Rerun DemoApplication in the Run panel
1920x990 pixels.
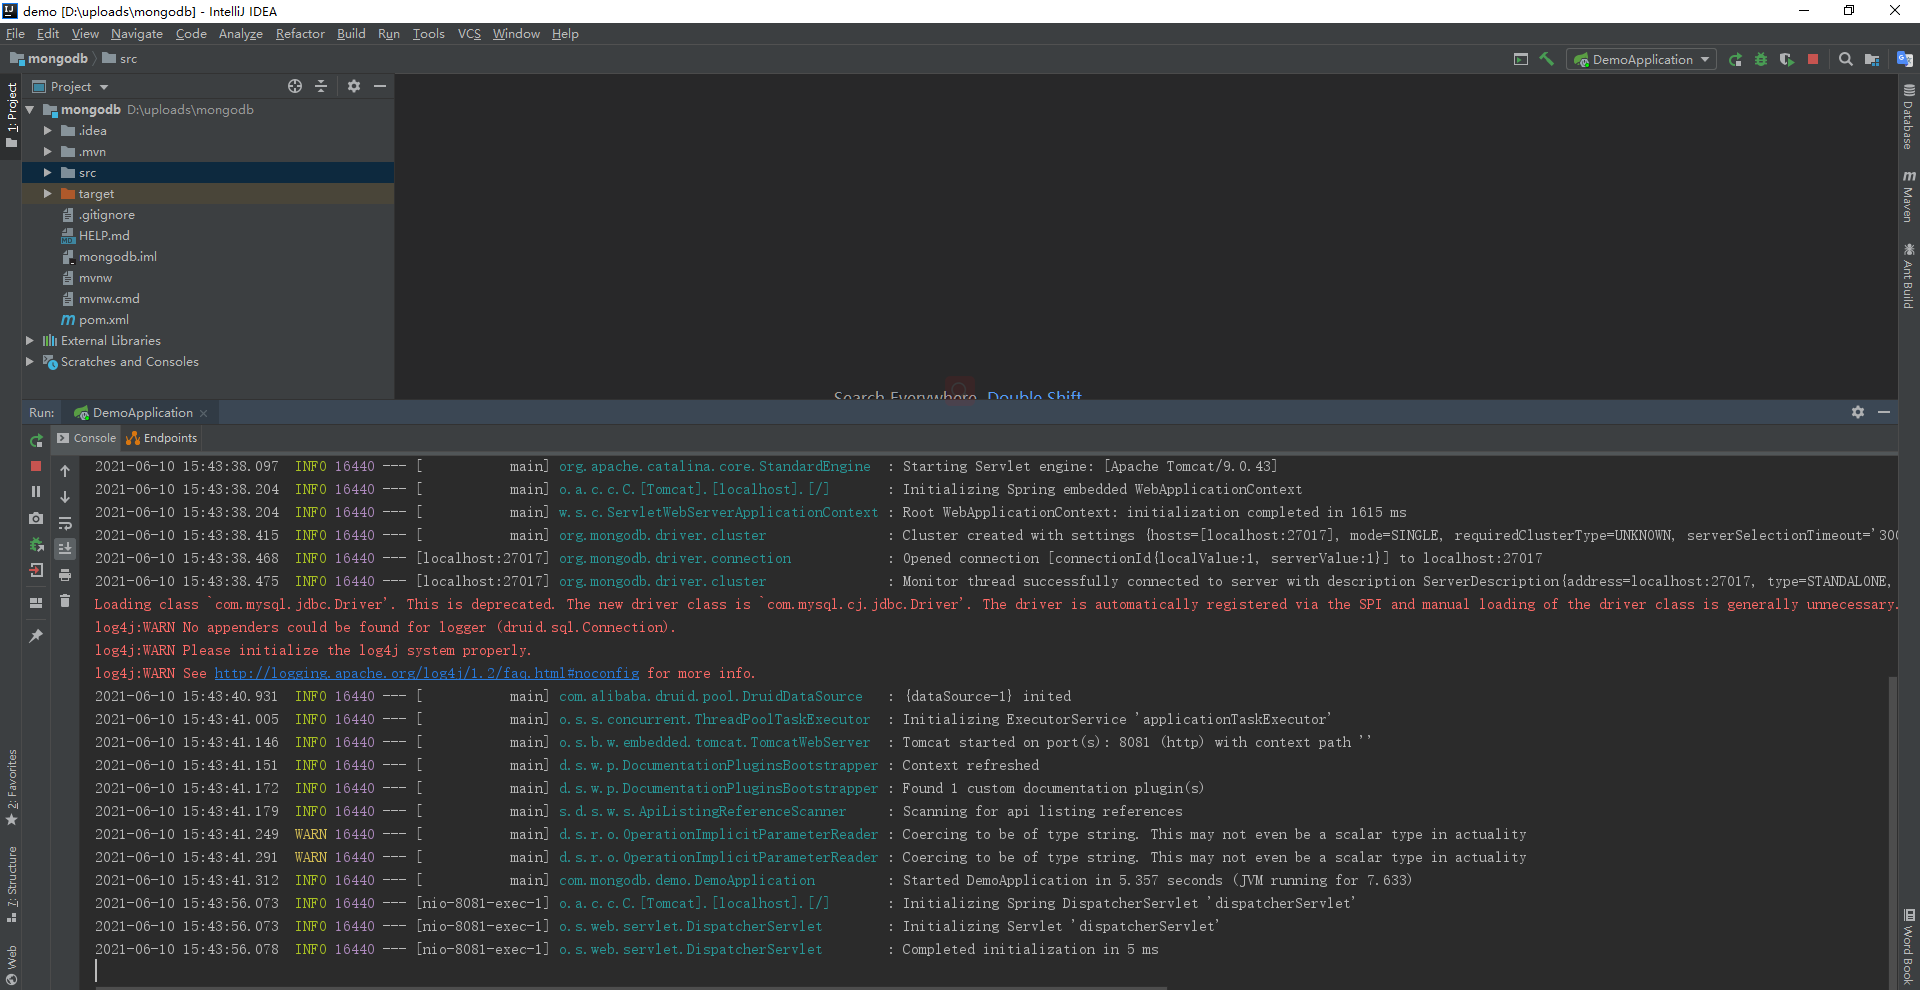[x=36, y=440]
